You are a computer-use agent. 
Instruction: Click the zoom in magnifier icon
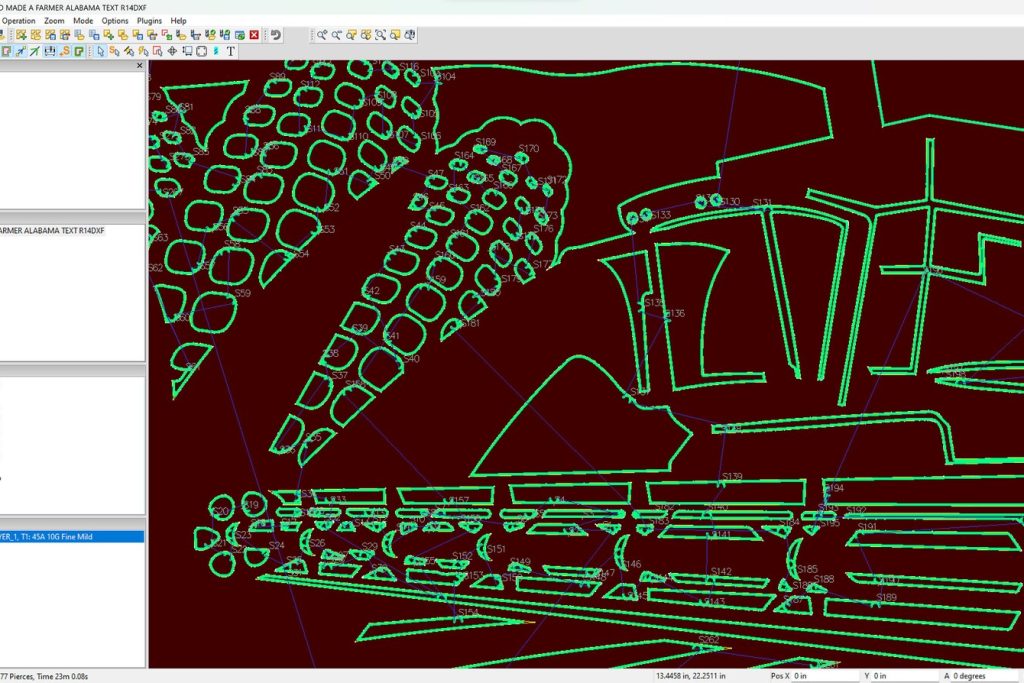[x=322, y=35]
